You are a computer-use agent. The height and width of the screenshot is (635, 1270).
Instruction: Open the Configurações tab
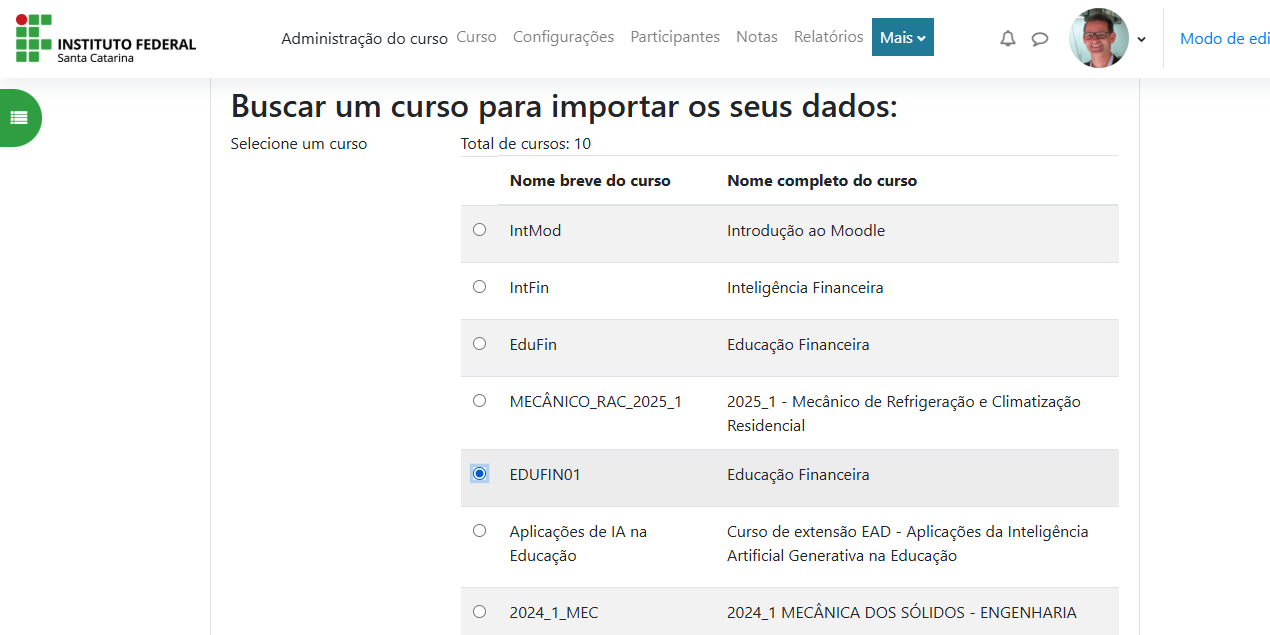(563, 37)
